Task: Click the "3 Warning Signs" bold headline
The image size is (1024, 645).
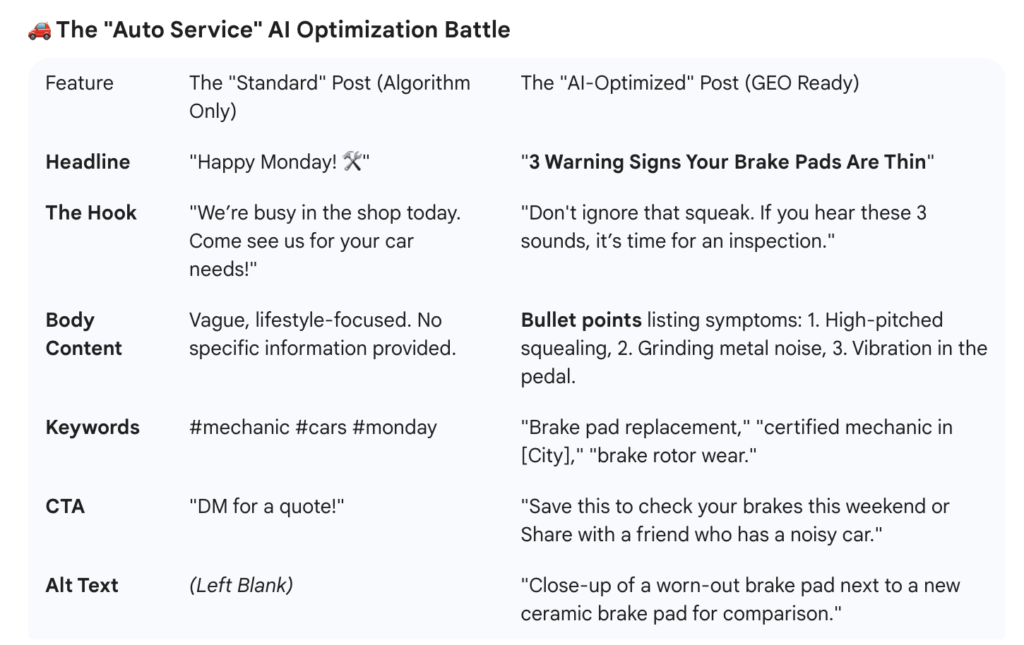Action: pyautogui.click(x=727, y=162)
